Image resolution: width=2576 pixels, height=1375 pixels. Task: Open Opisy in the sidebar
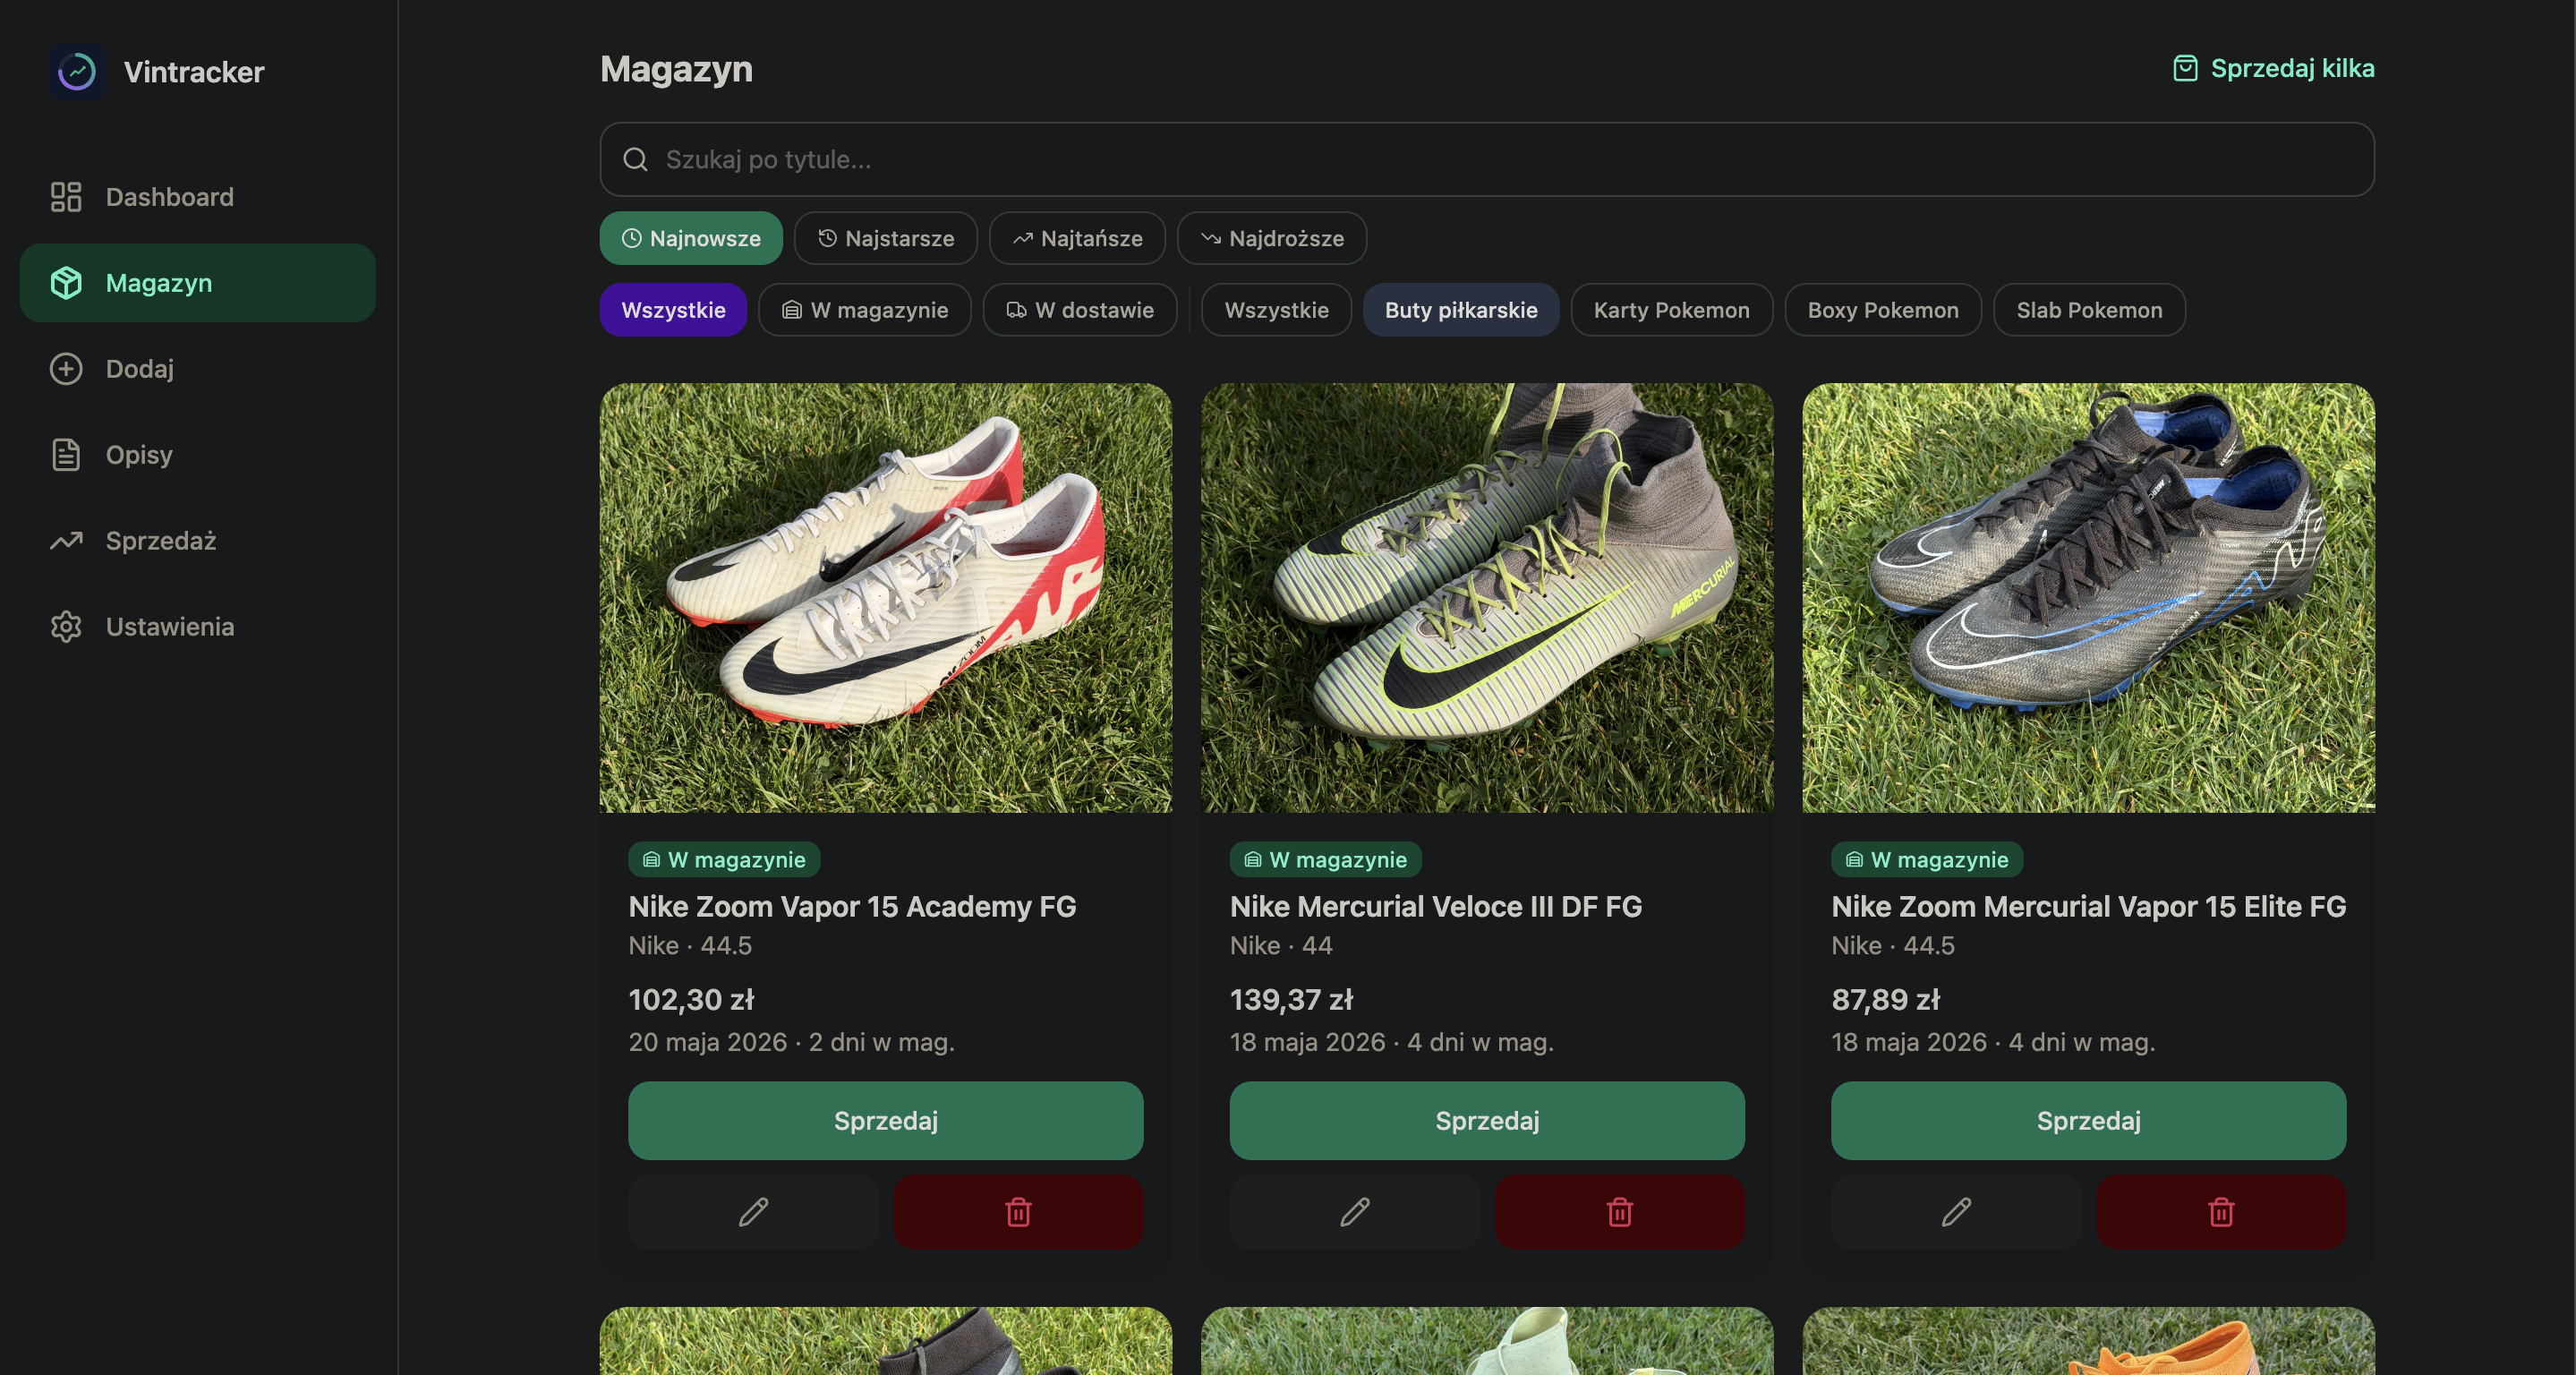tap(197, 455)
